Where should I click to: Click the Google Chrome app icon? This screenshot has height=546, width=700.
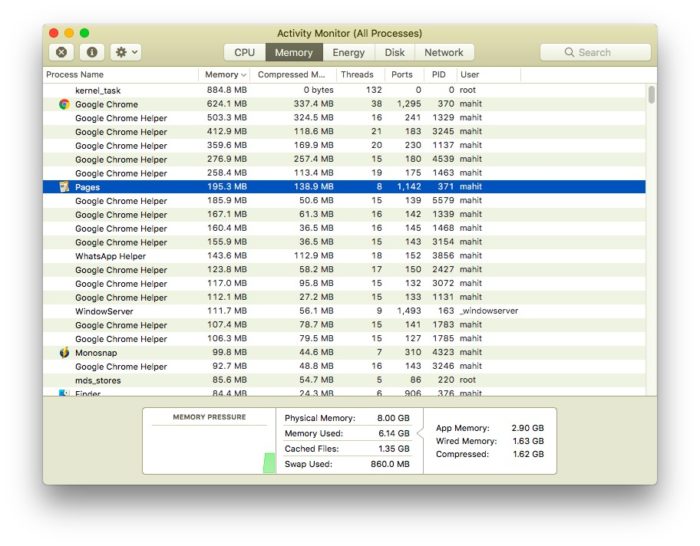(64, 104)
